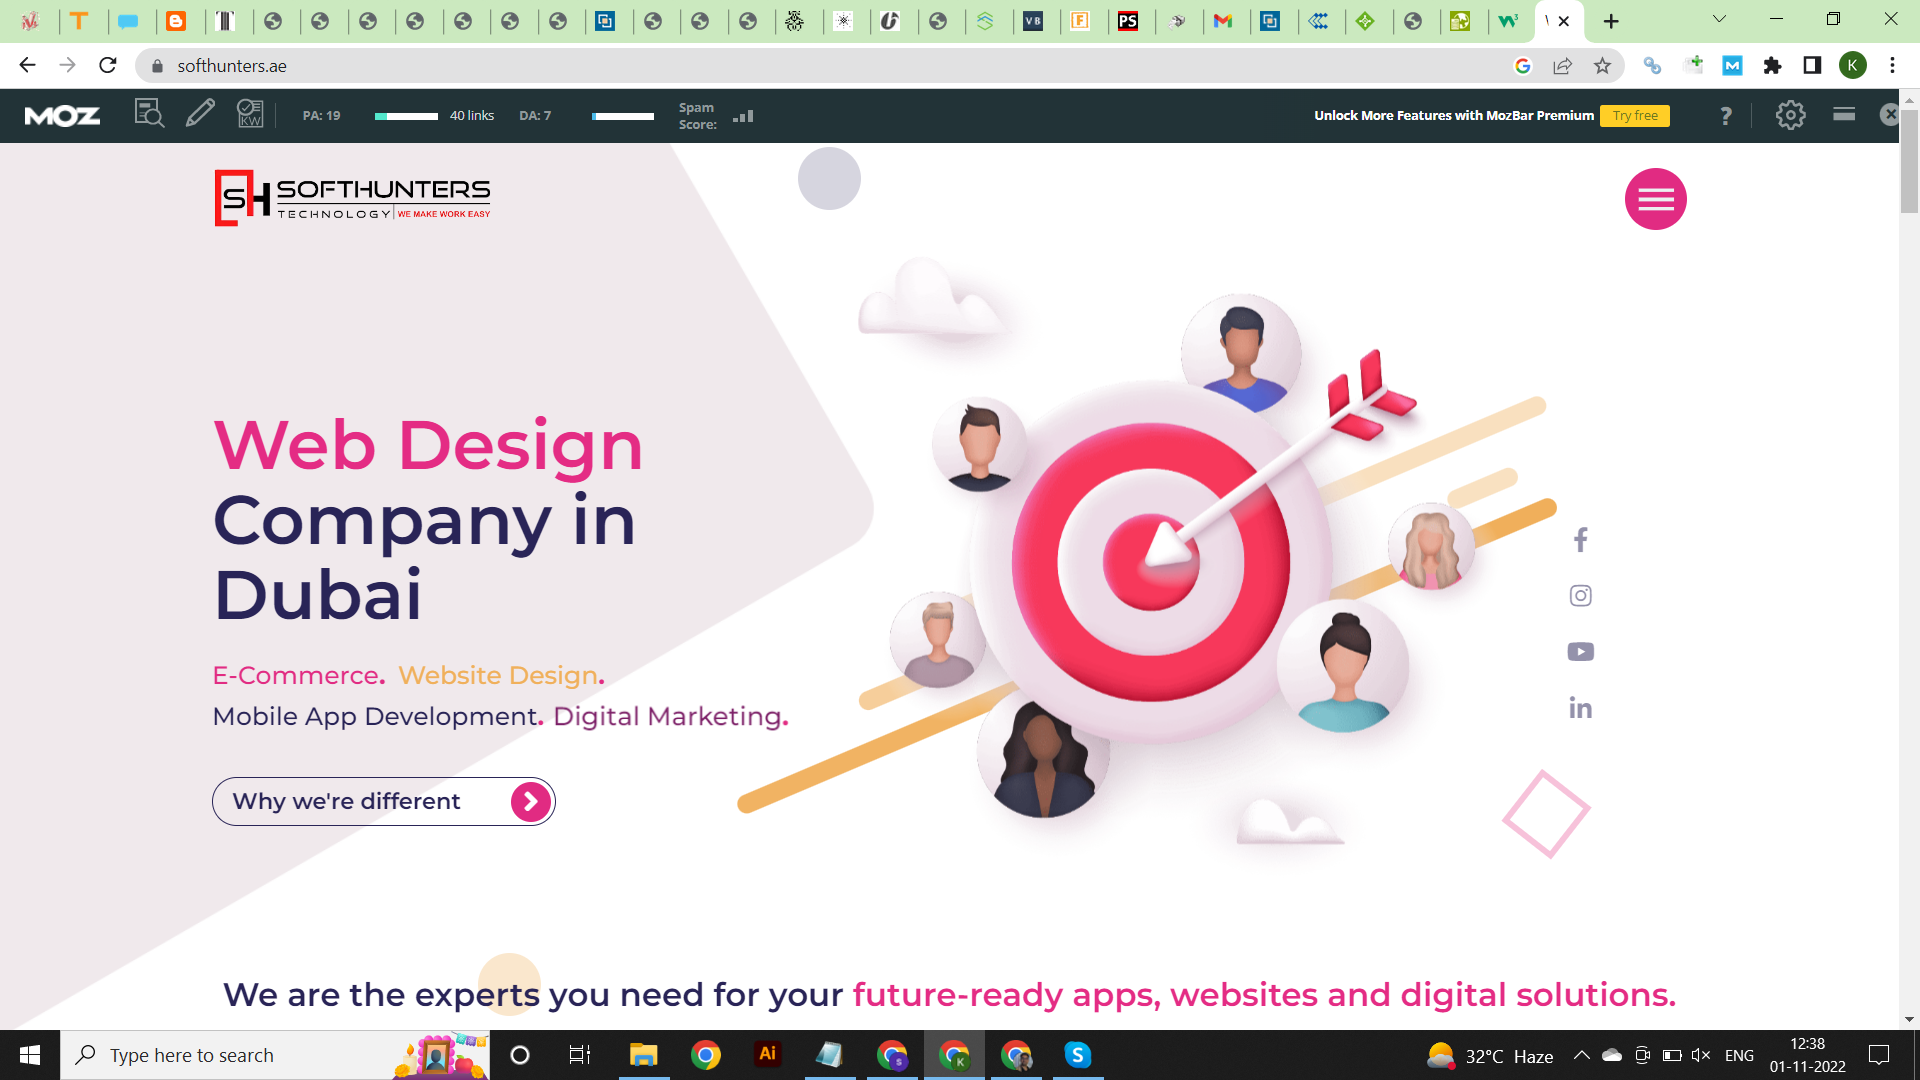Open the 32°C Haze weather widget
Screen dimensions: 1920x1080
click(x=1490, y=1055)
